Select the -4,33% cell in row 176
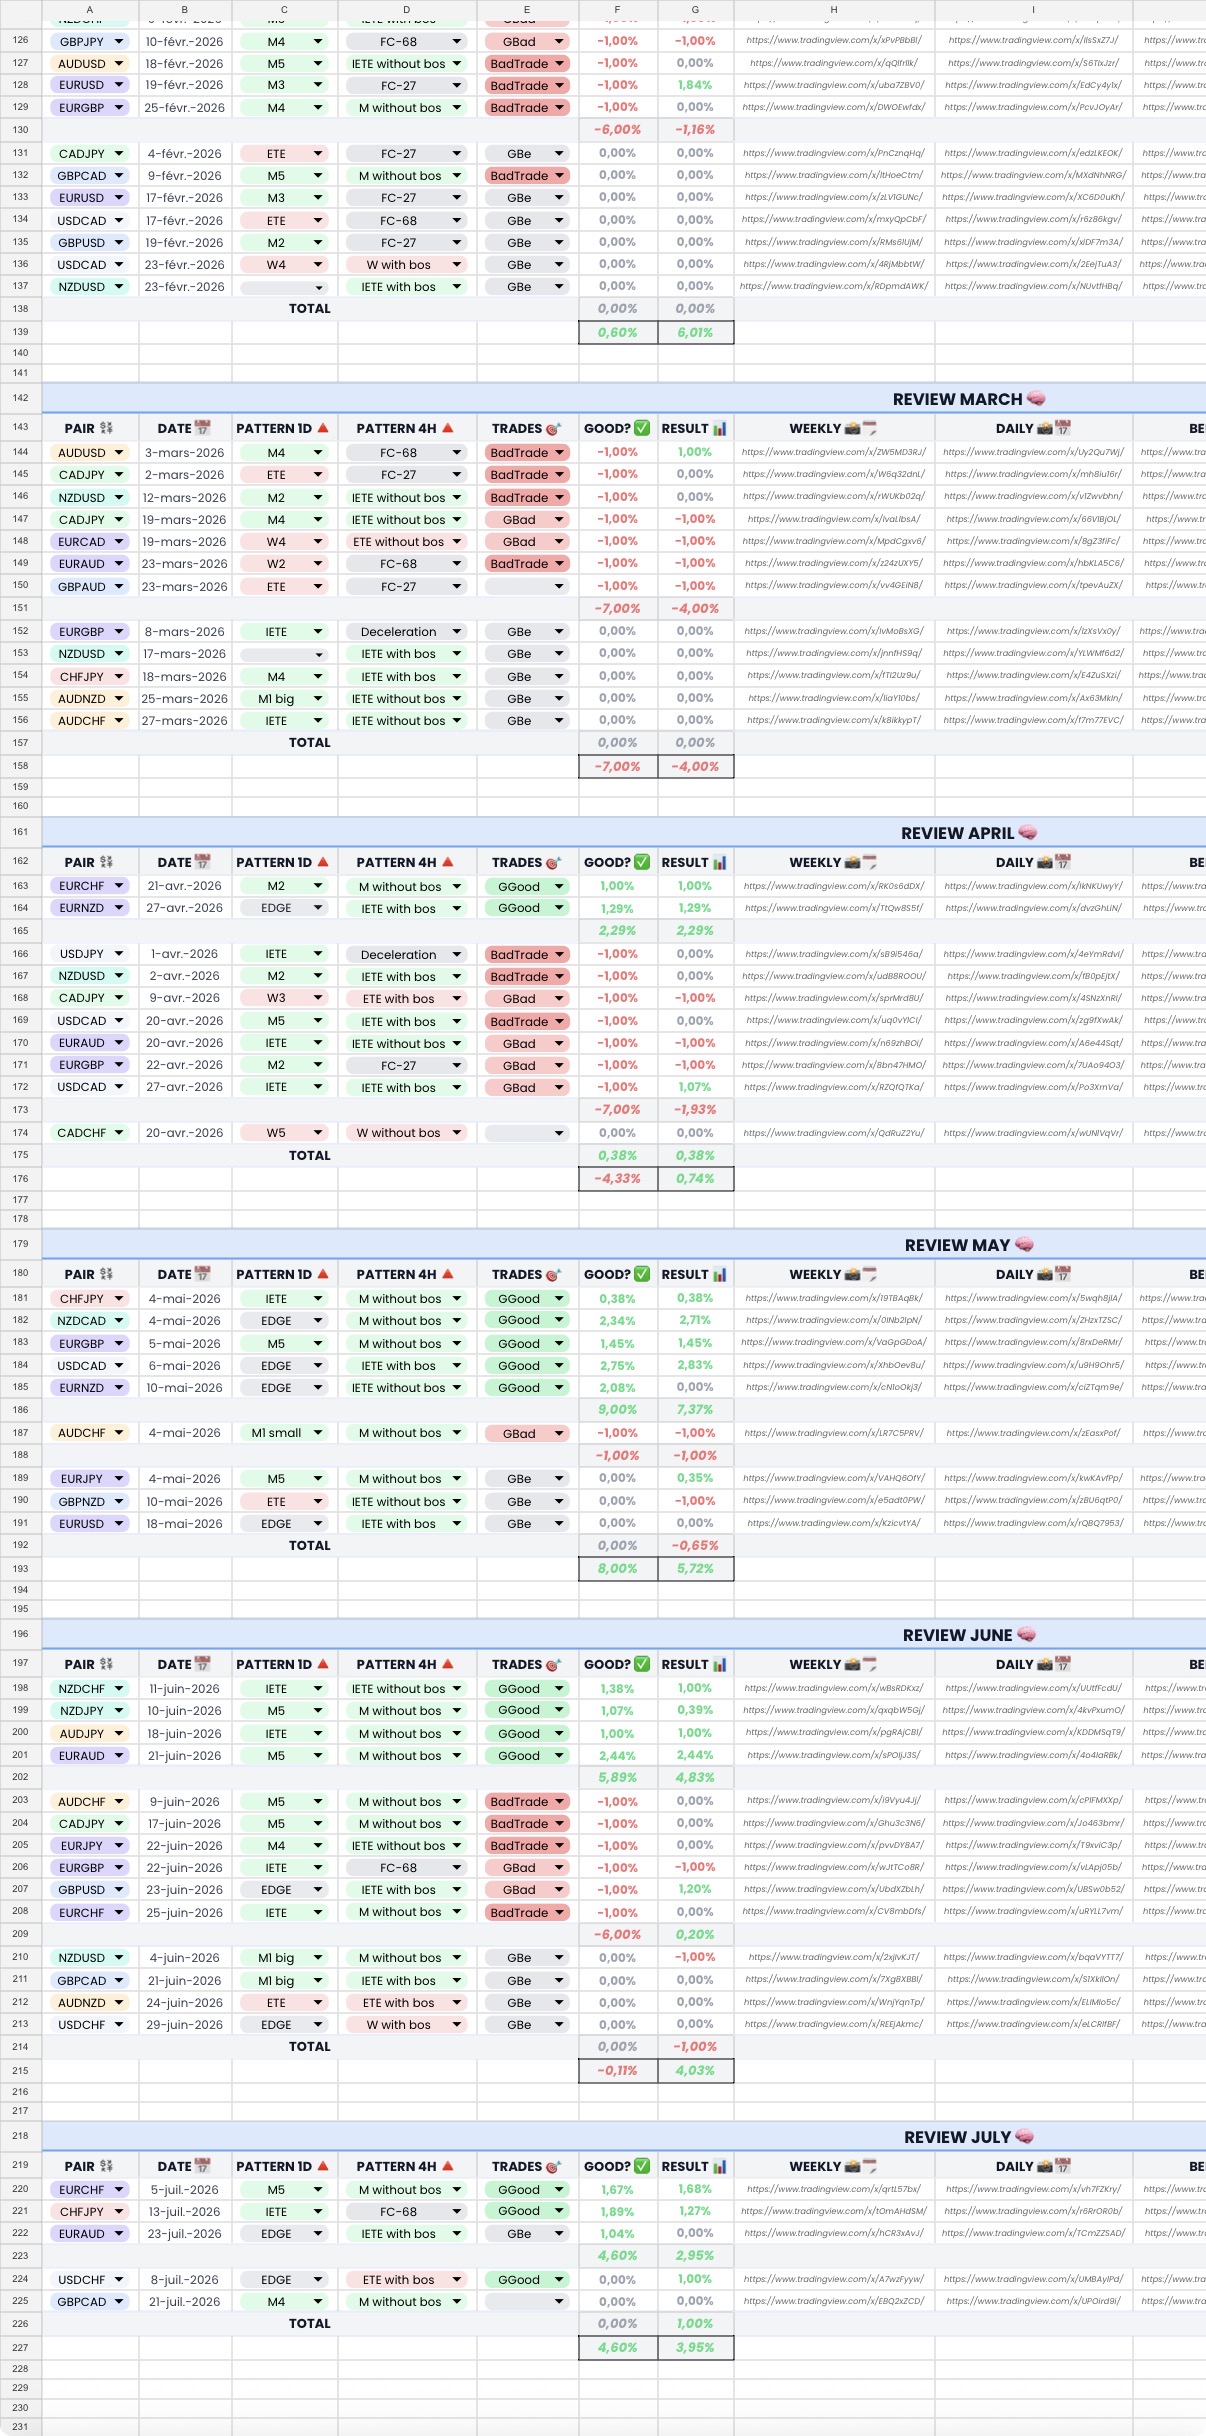1206x2436 pixels. (618, 1178)
